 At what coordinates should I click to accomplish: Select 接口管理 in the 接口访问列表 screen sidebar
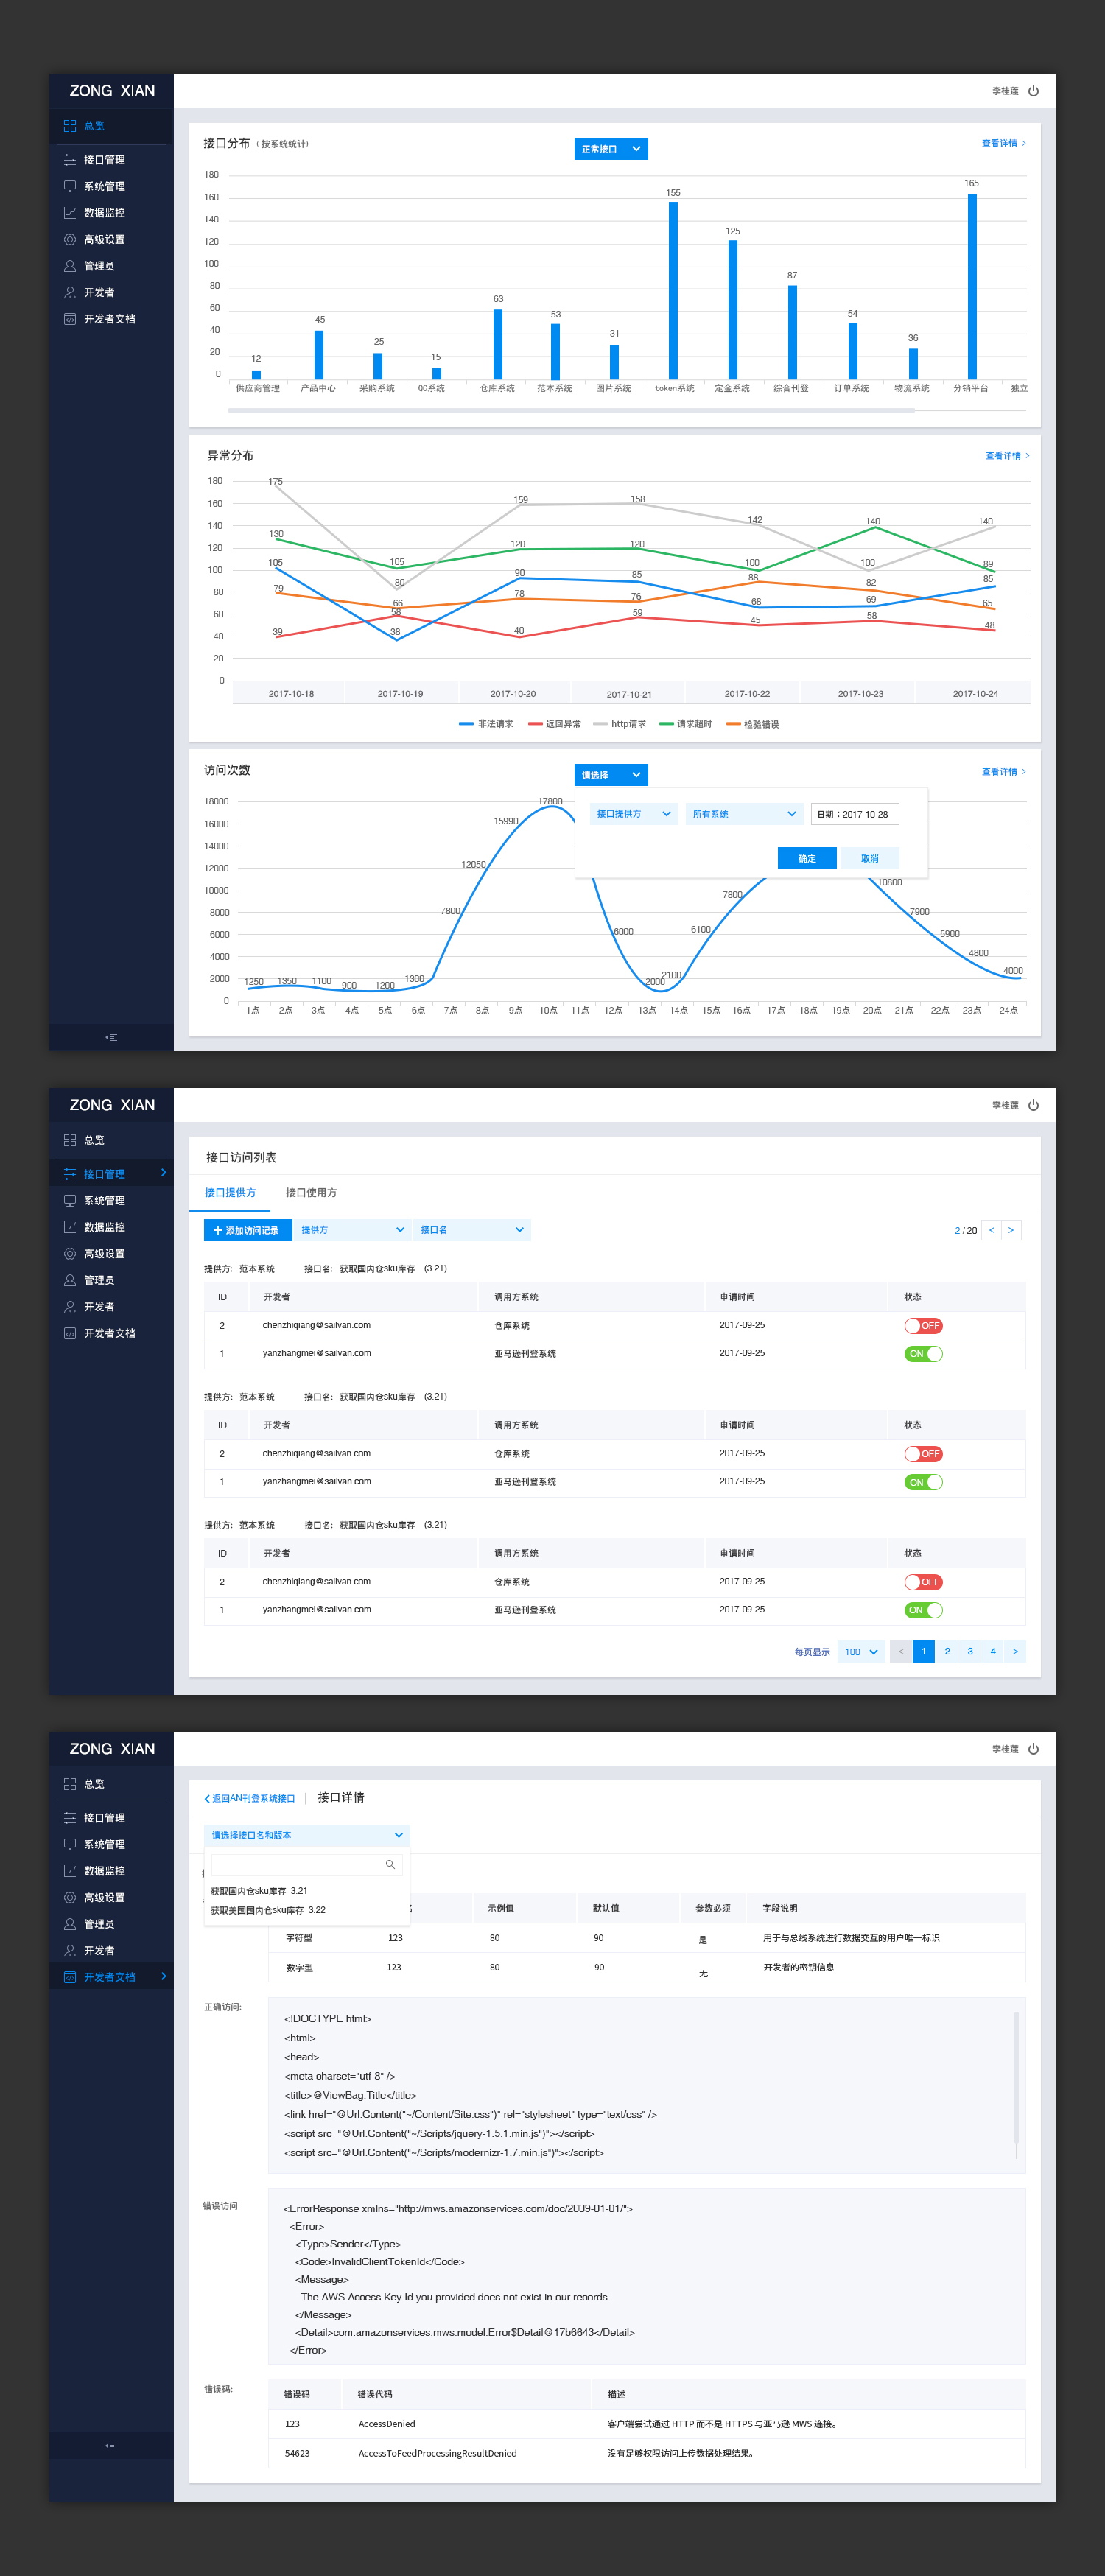coord(111,1174)
